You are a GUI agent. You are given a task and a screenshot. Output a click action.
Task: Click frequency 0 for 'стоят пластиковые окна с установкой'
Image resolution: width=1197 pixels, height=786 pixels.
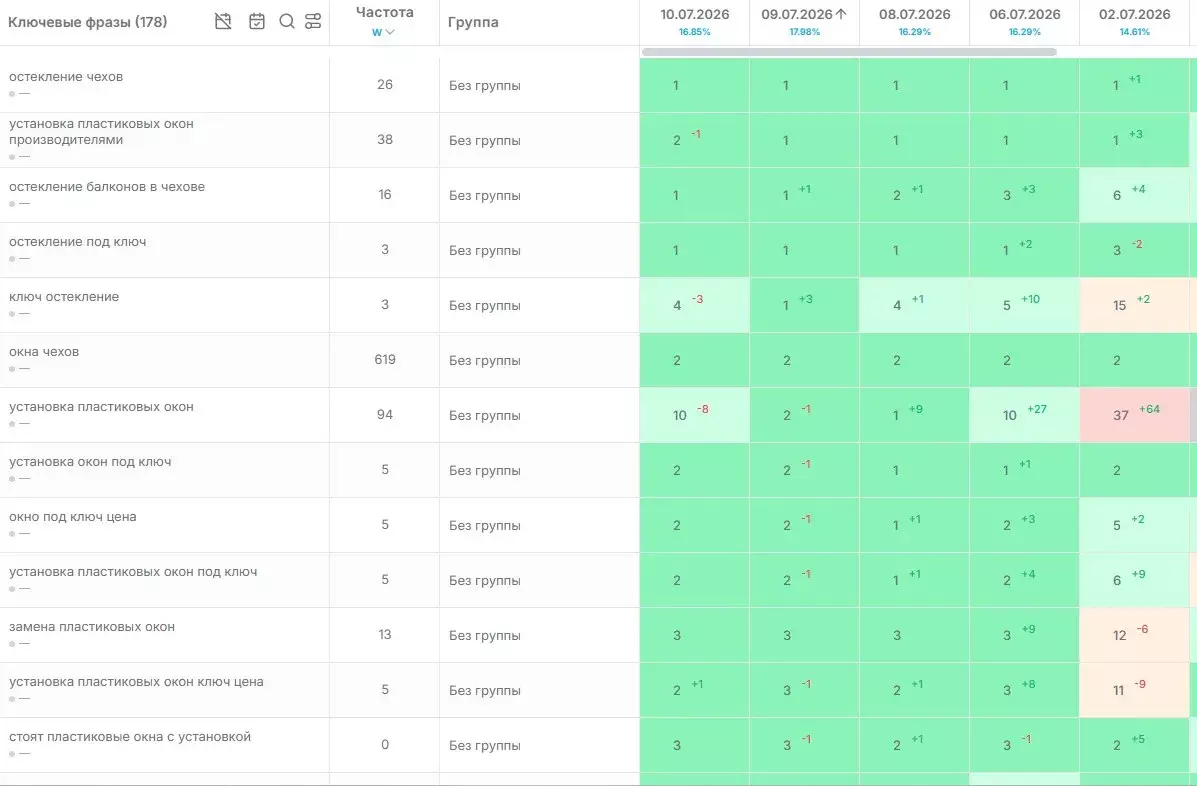[385, 744]
